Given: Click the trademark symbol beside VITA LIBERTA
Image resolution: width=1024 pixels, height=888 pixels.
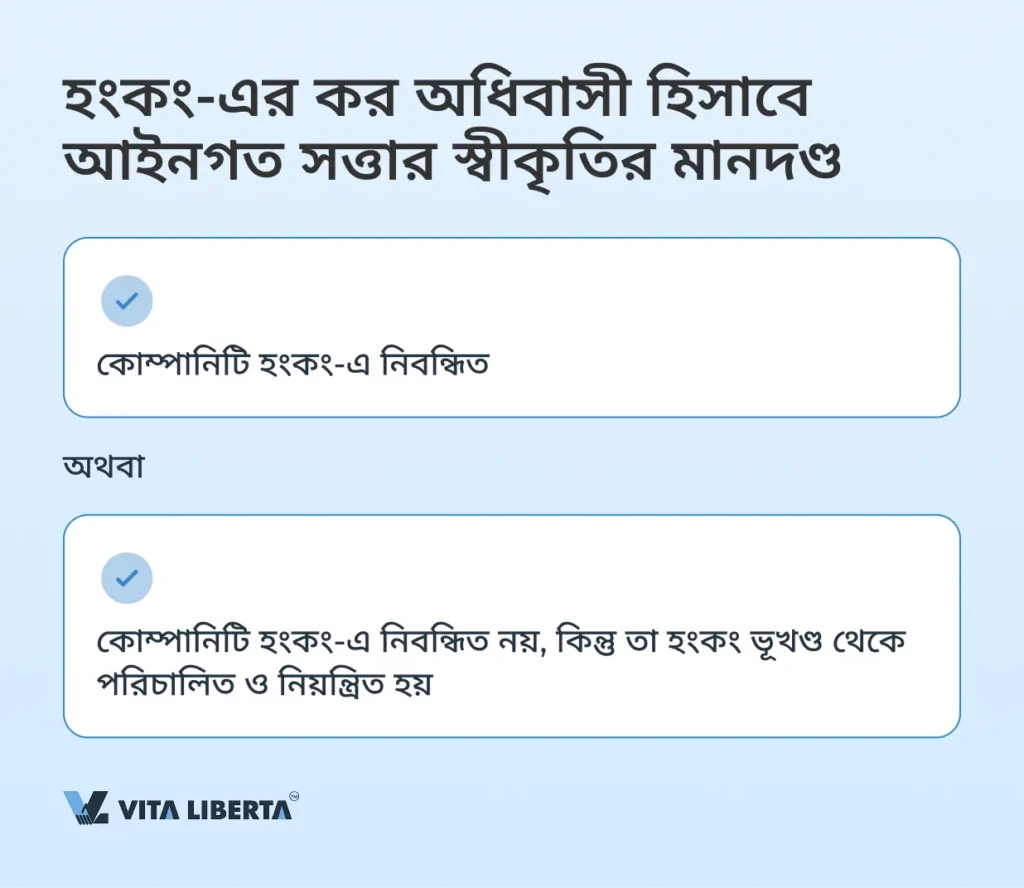Looking at the screenshot, I should [x=294, y=796].
